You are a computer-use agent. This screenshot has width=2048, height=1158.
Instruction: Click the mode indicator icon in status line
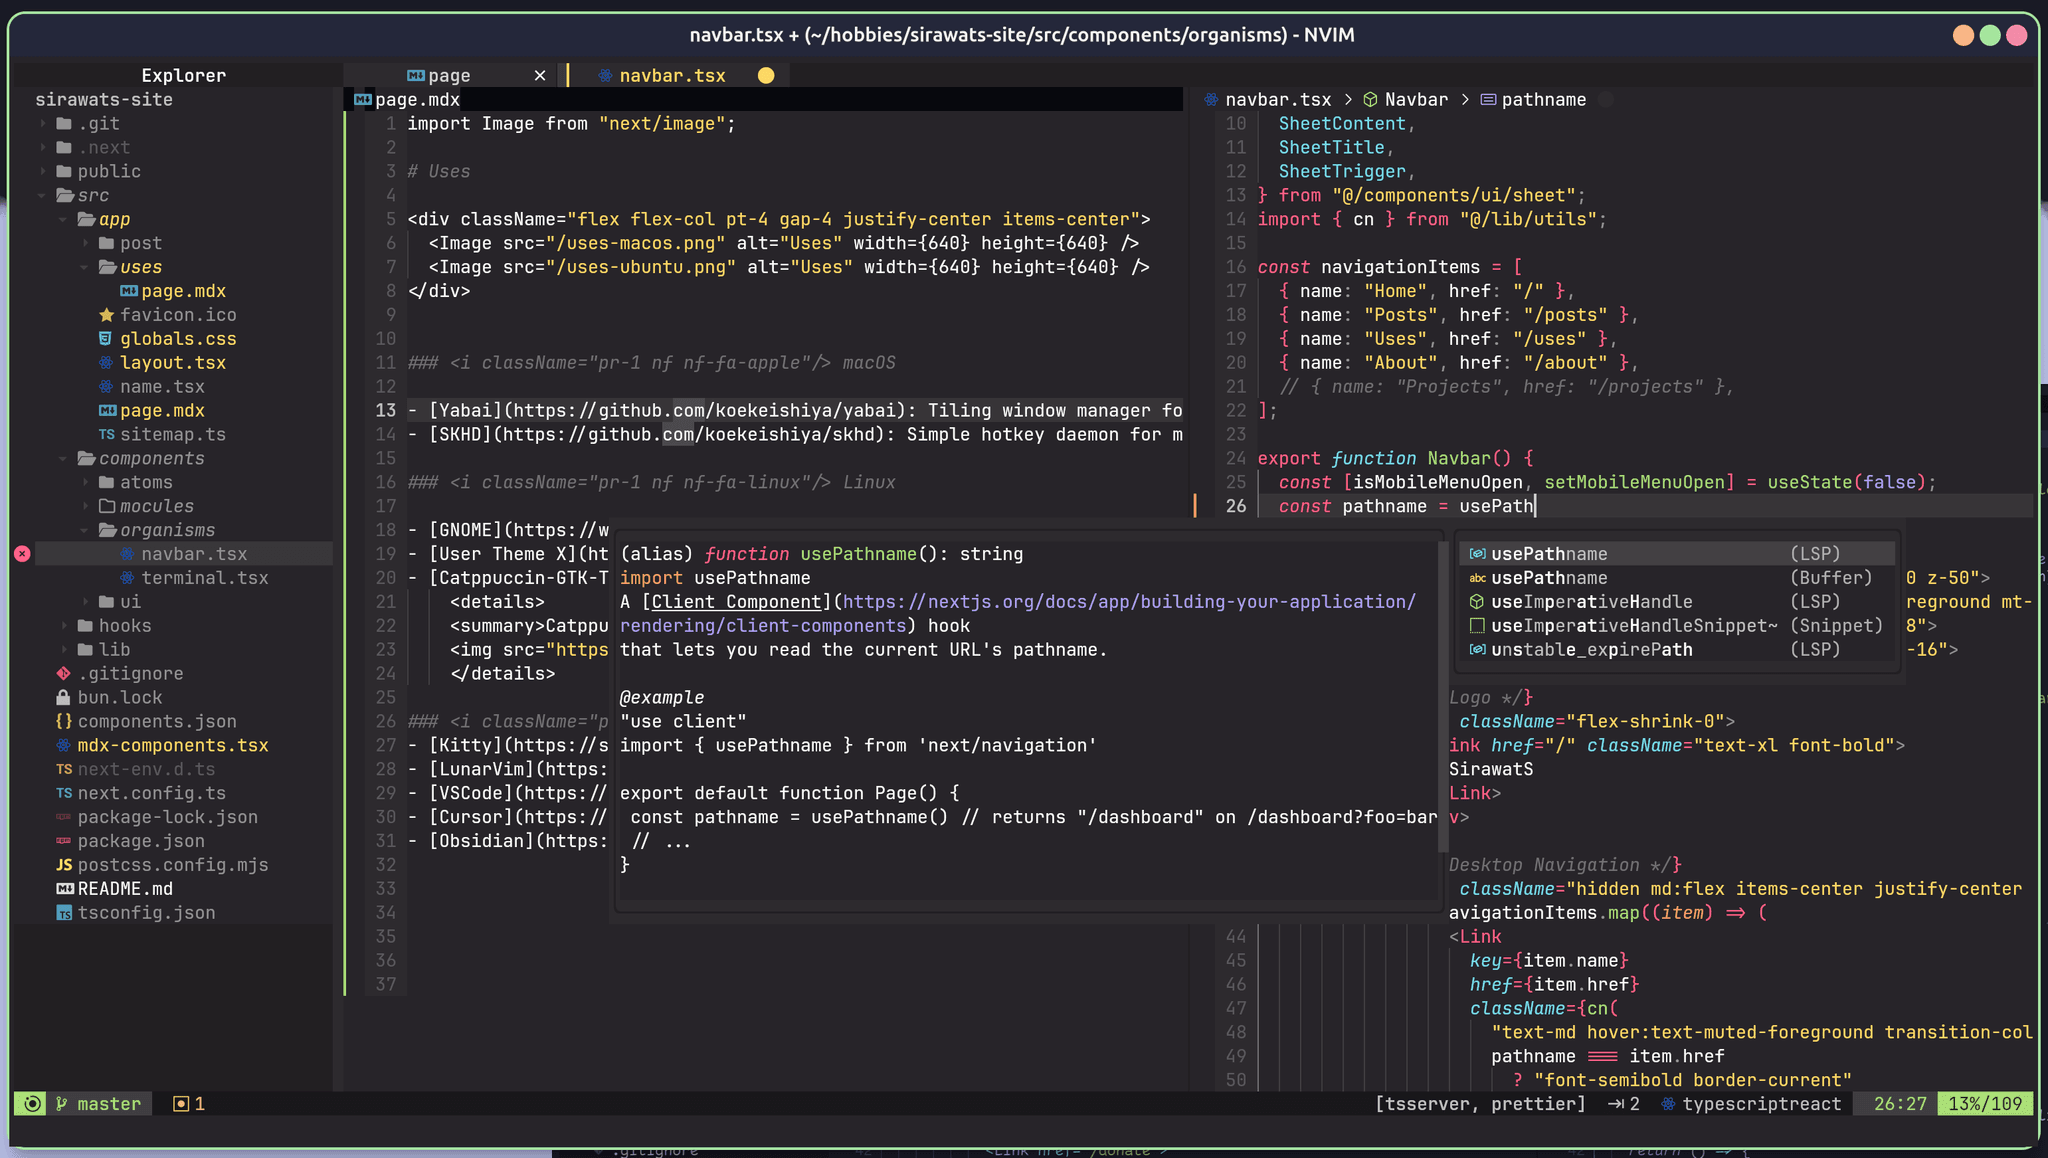pos(32,1104)
